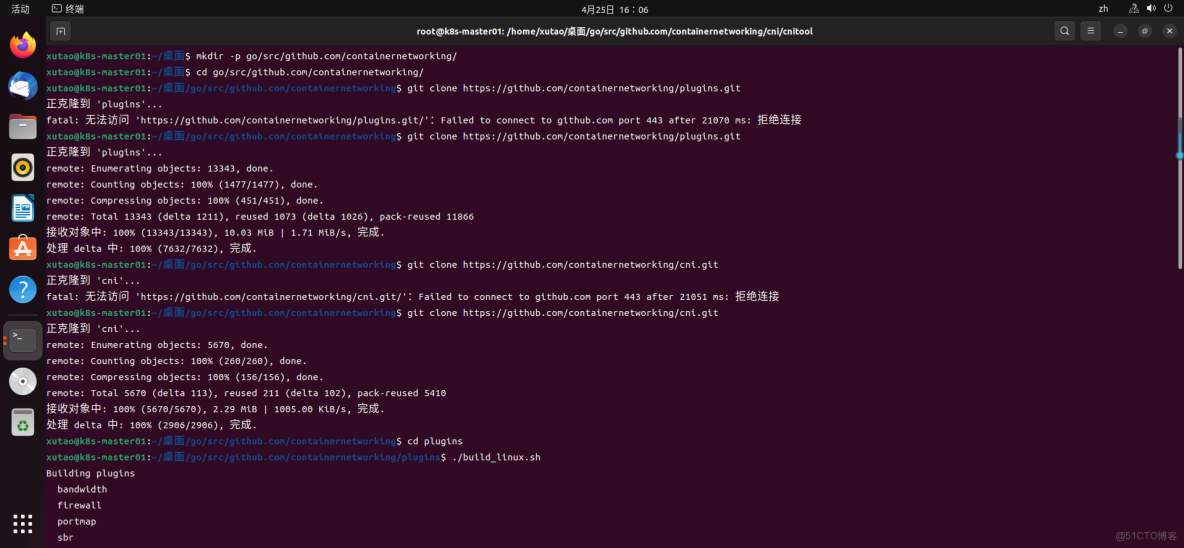Open the network status icon
Screen dimensions: 1184x548
point(1133,9)
